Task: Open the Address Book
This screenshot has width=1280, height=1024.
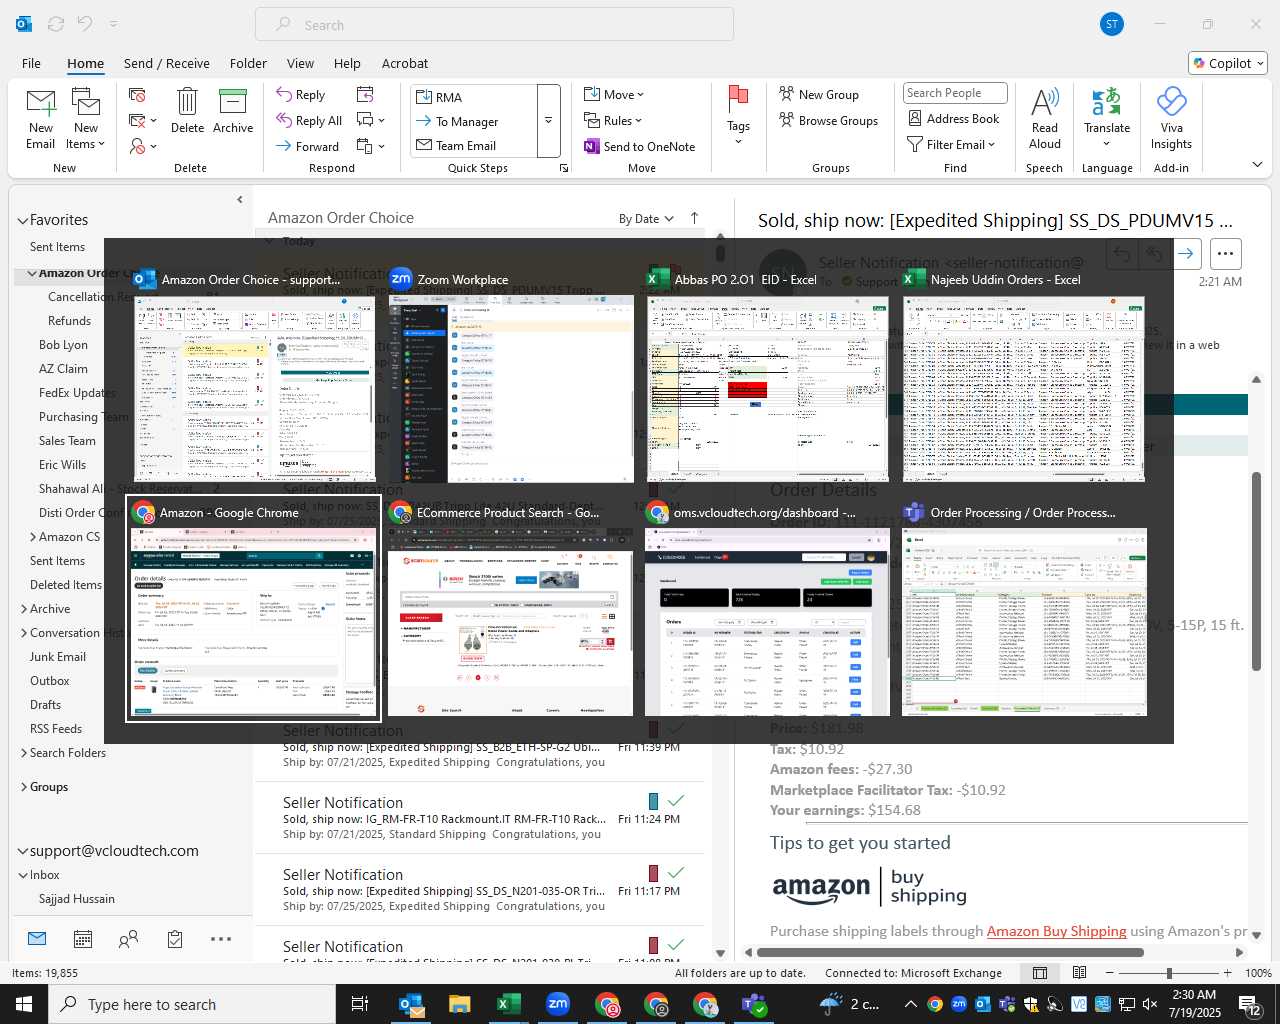Action: pos(953,119)
